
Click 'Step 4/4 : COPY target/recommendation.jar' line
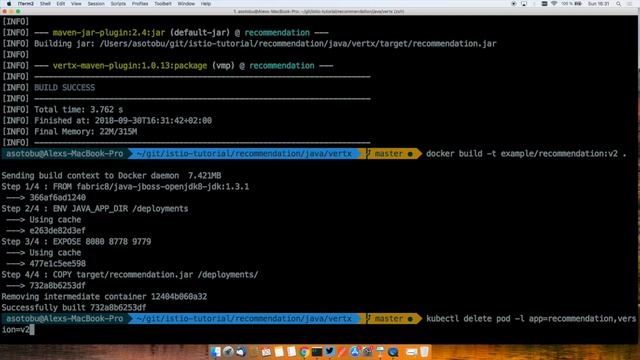(x=130, y=275)
